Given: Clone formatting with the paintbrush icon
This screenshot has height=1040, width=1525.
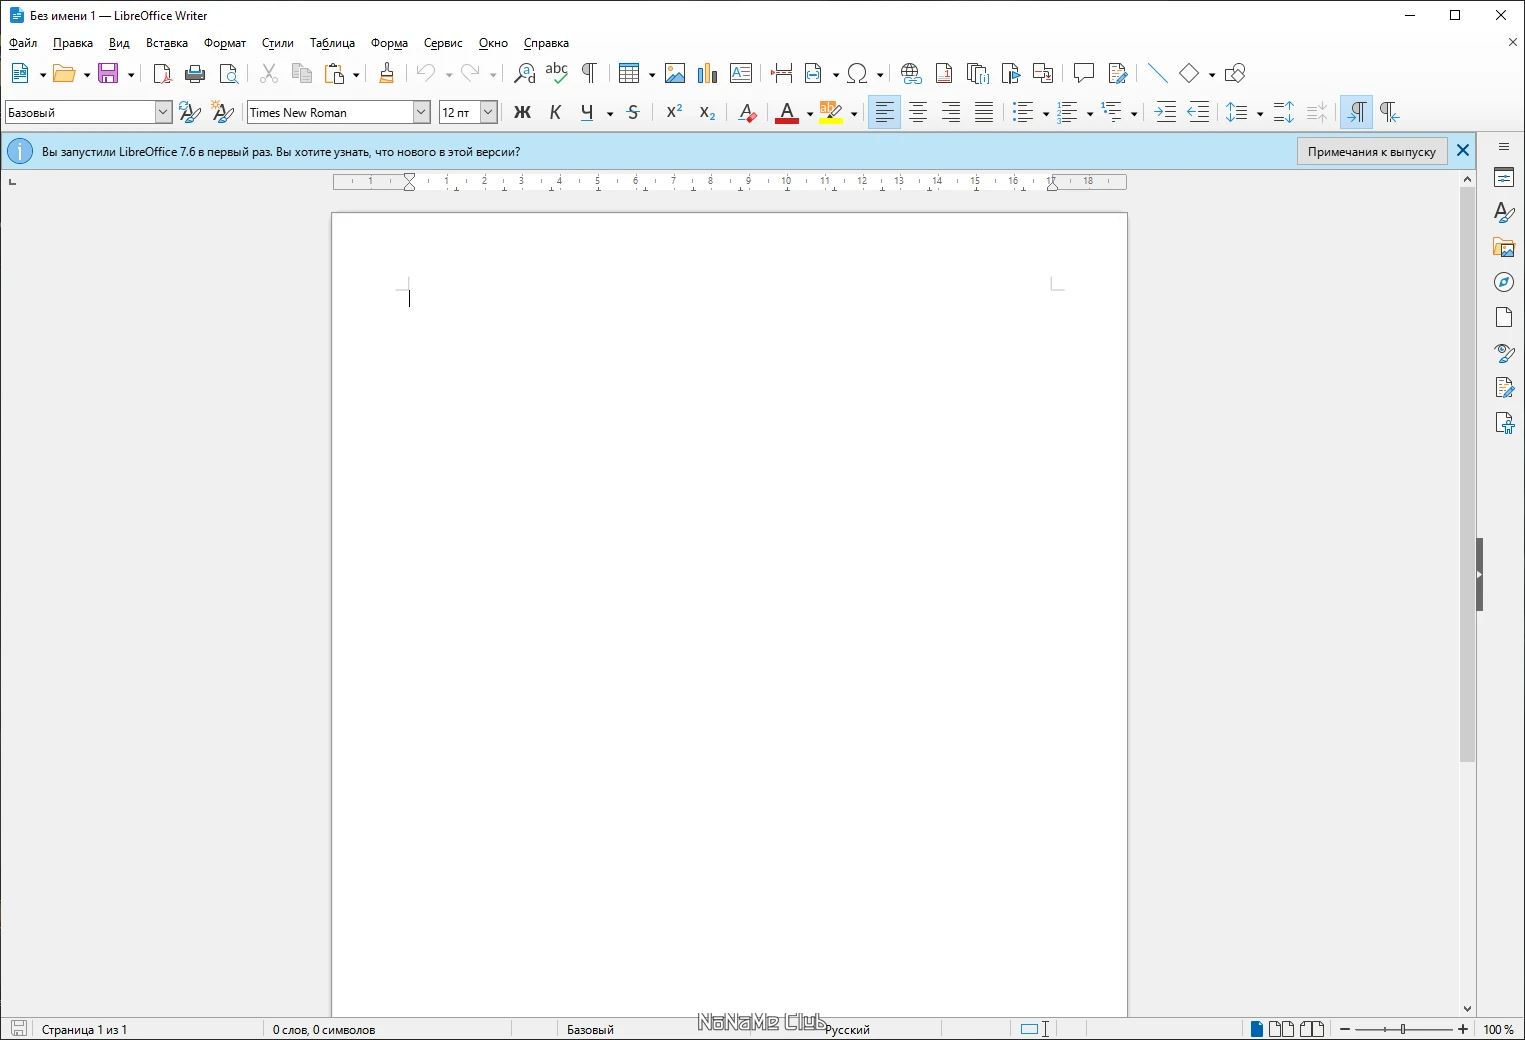Looking at the screenshot, I should coord(387,73).
